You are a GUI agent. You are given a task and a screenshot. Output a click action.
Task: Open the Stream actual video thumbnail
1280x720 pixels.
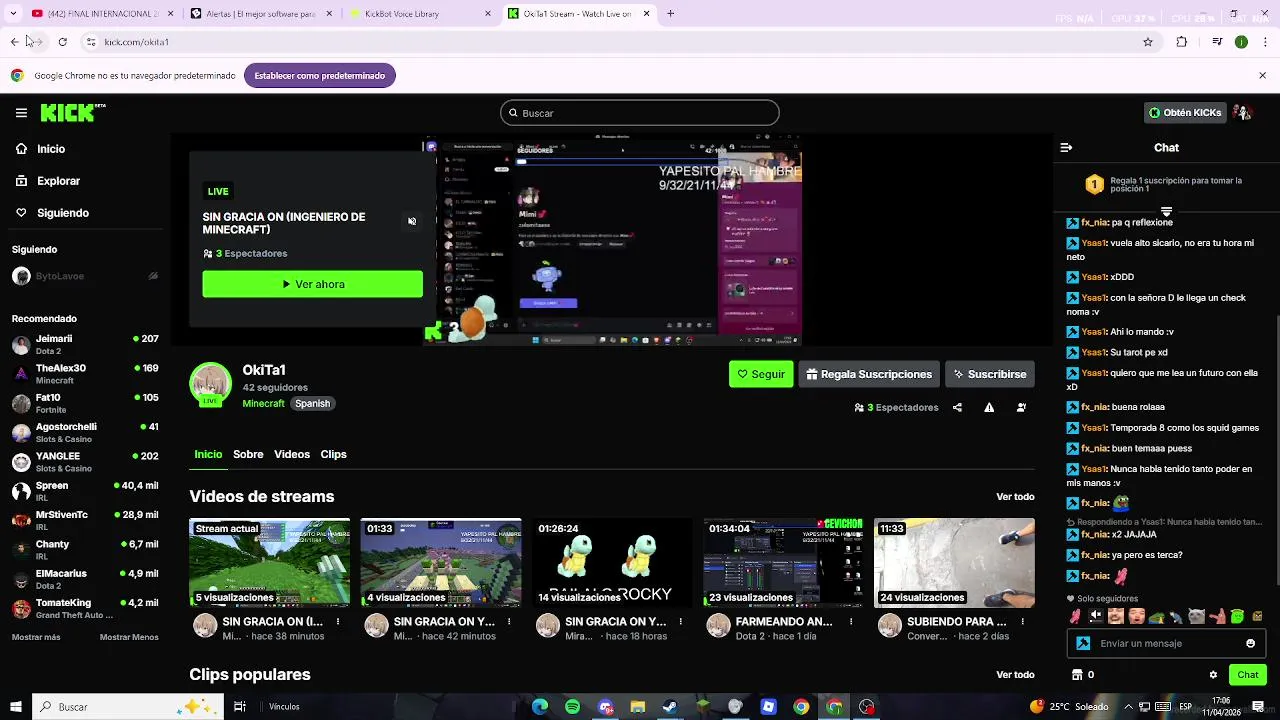tap(270, 562)
